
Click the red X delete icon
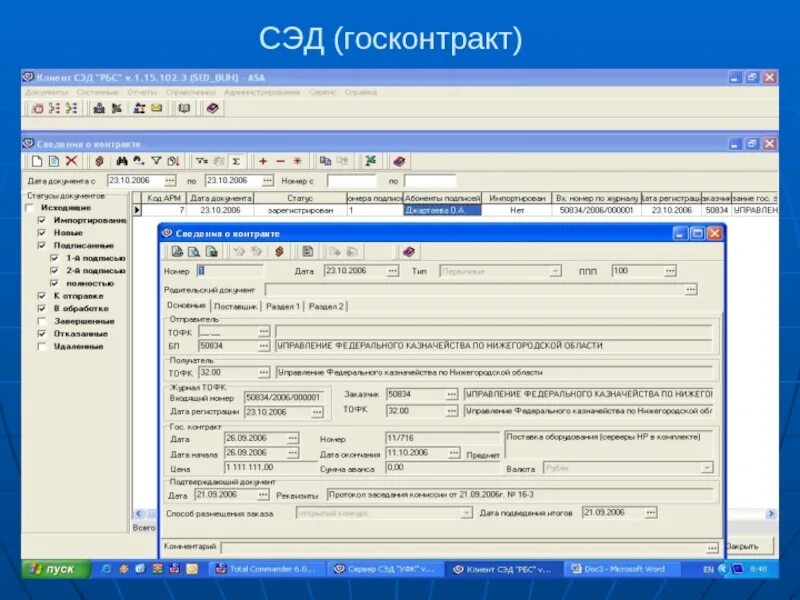71,161
